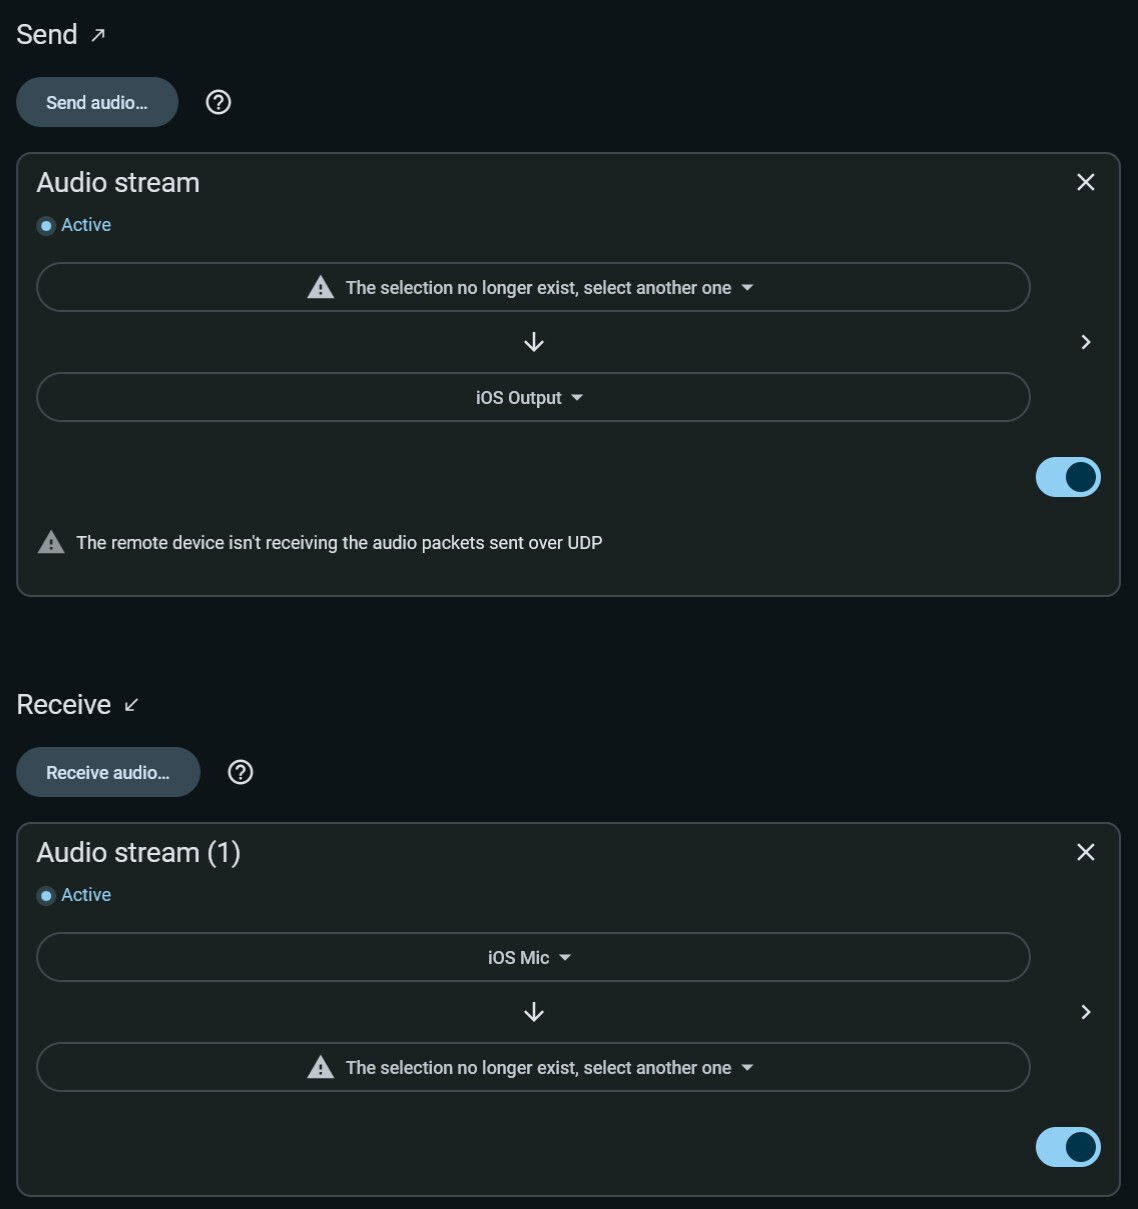This screenshot has height=1209, width=1138.
Task: Disable the send Audio stream toggle
Action: point(1068,477)
